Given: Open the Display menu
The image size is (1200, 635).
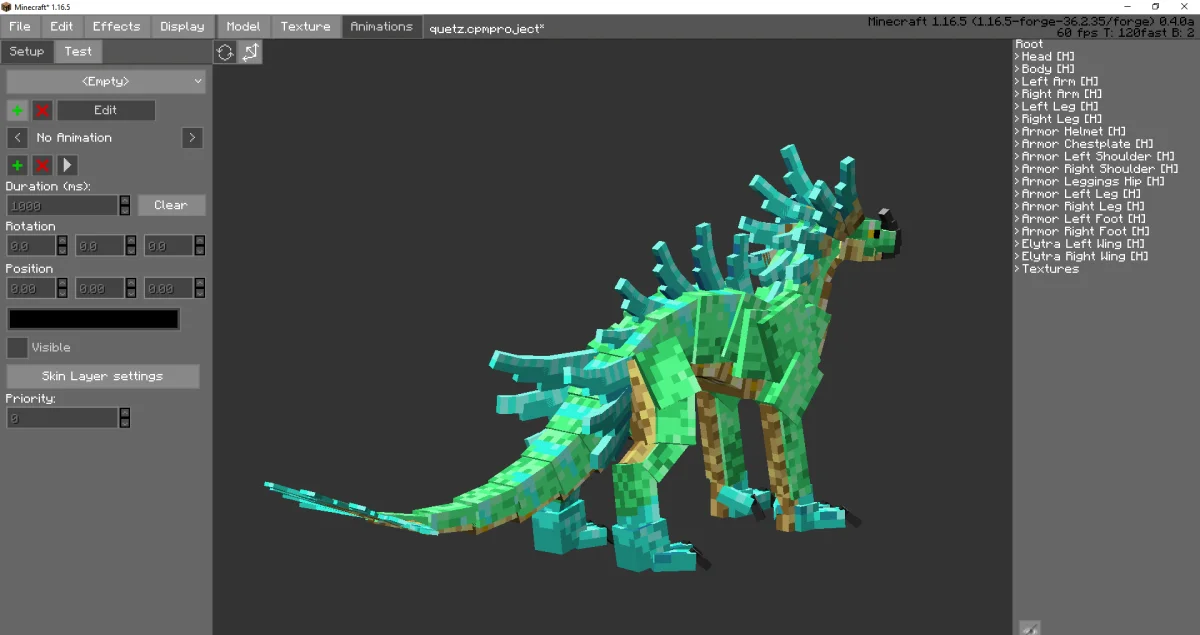Looking at the screenshot, I should pos(182,27).
